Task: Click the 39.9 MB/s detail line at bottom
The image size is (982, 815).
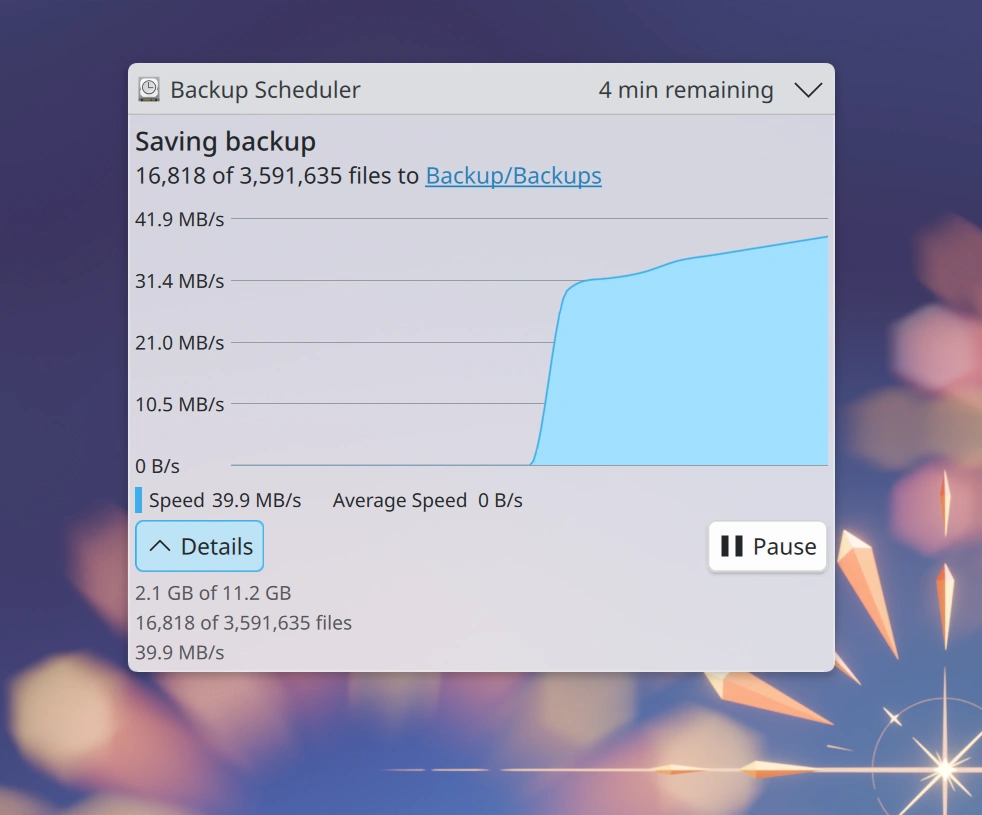Action: (180, 652)
